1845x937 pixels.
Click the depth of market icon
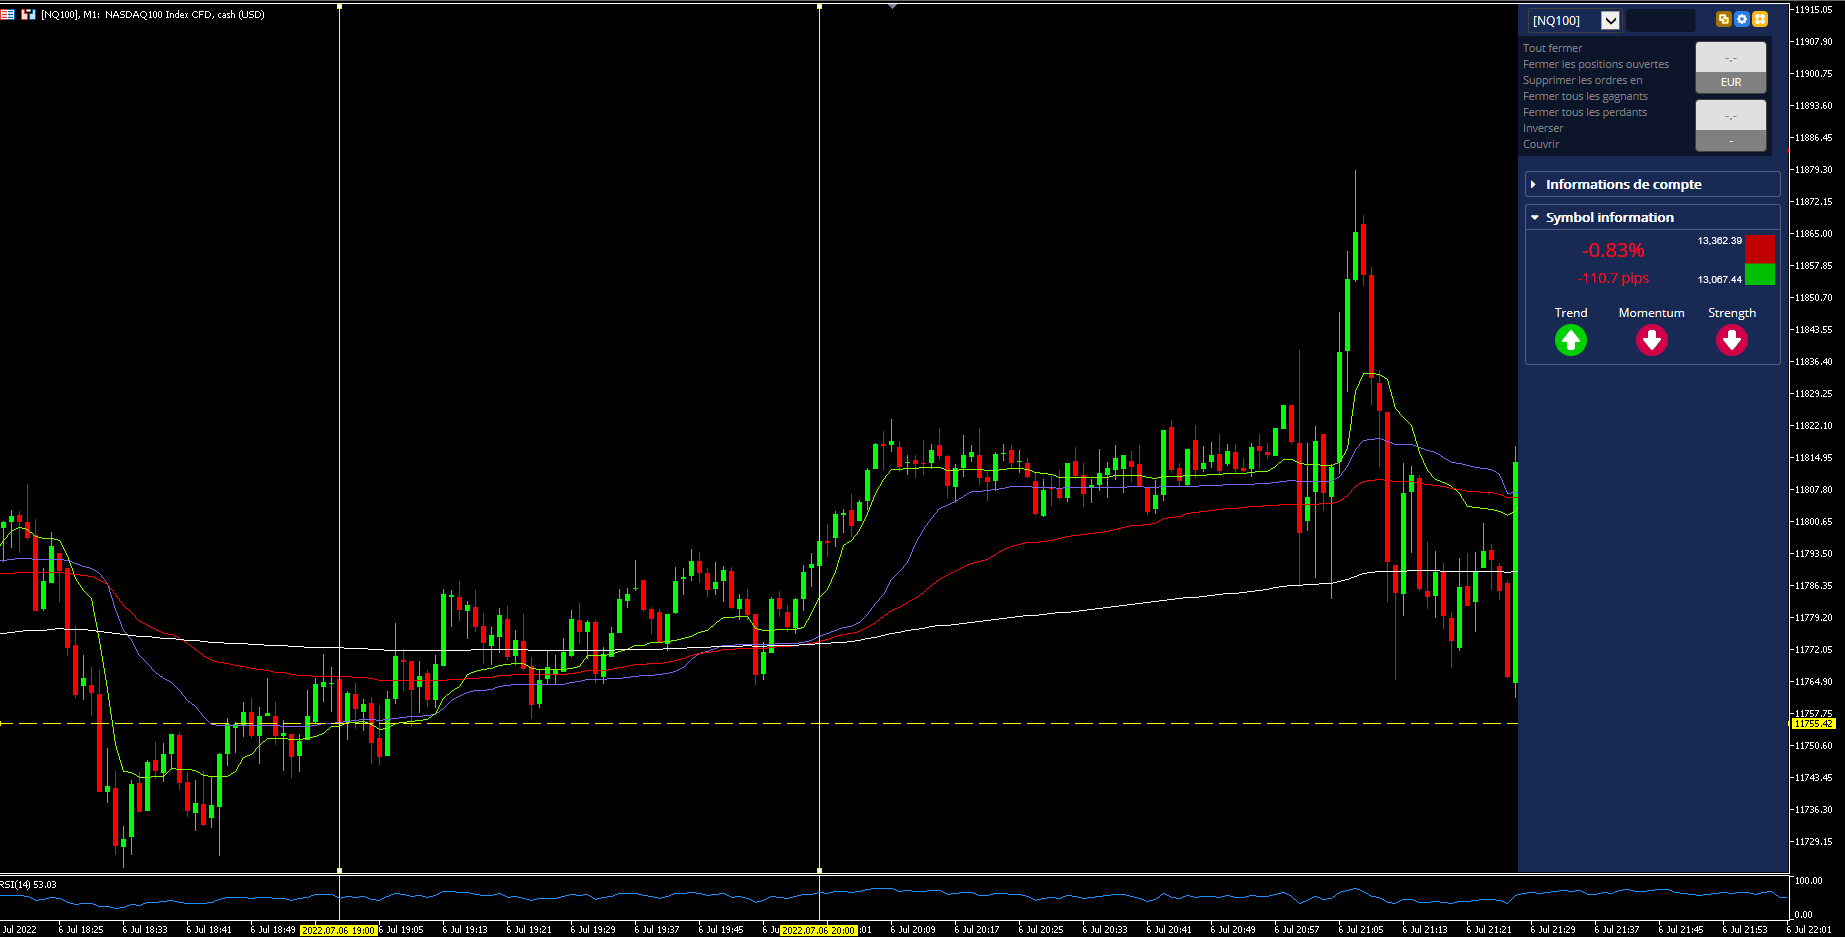click(x=28, y=14)
